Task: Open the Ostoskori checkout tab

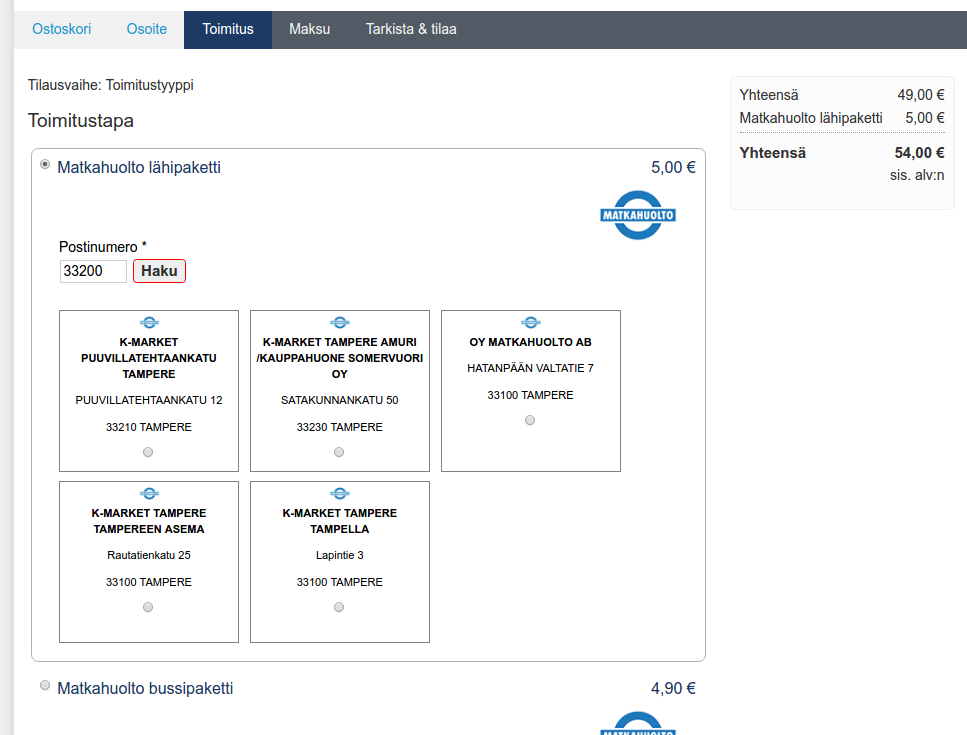Action: click(x=61, y=29)
